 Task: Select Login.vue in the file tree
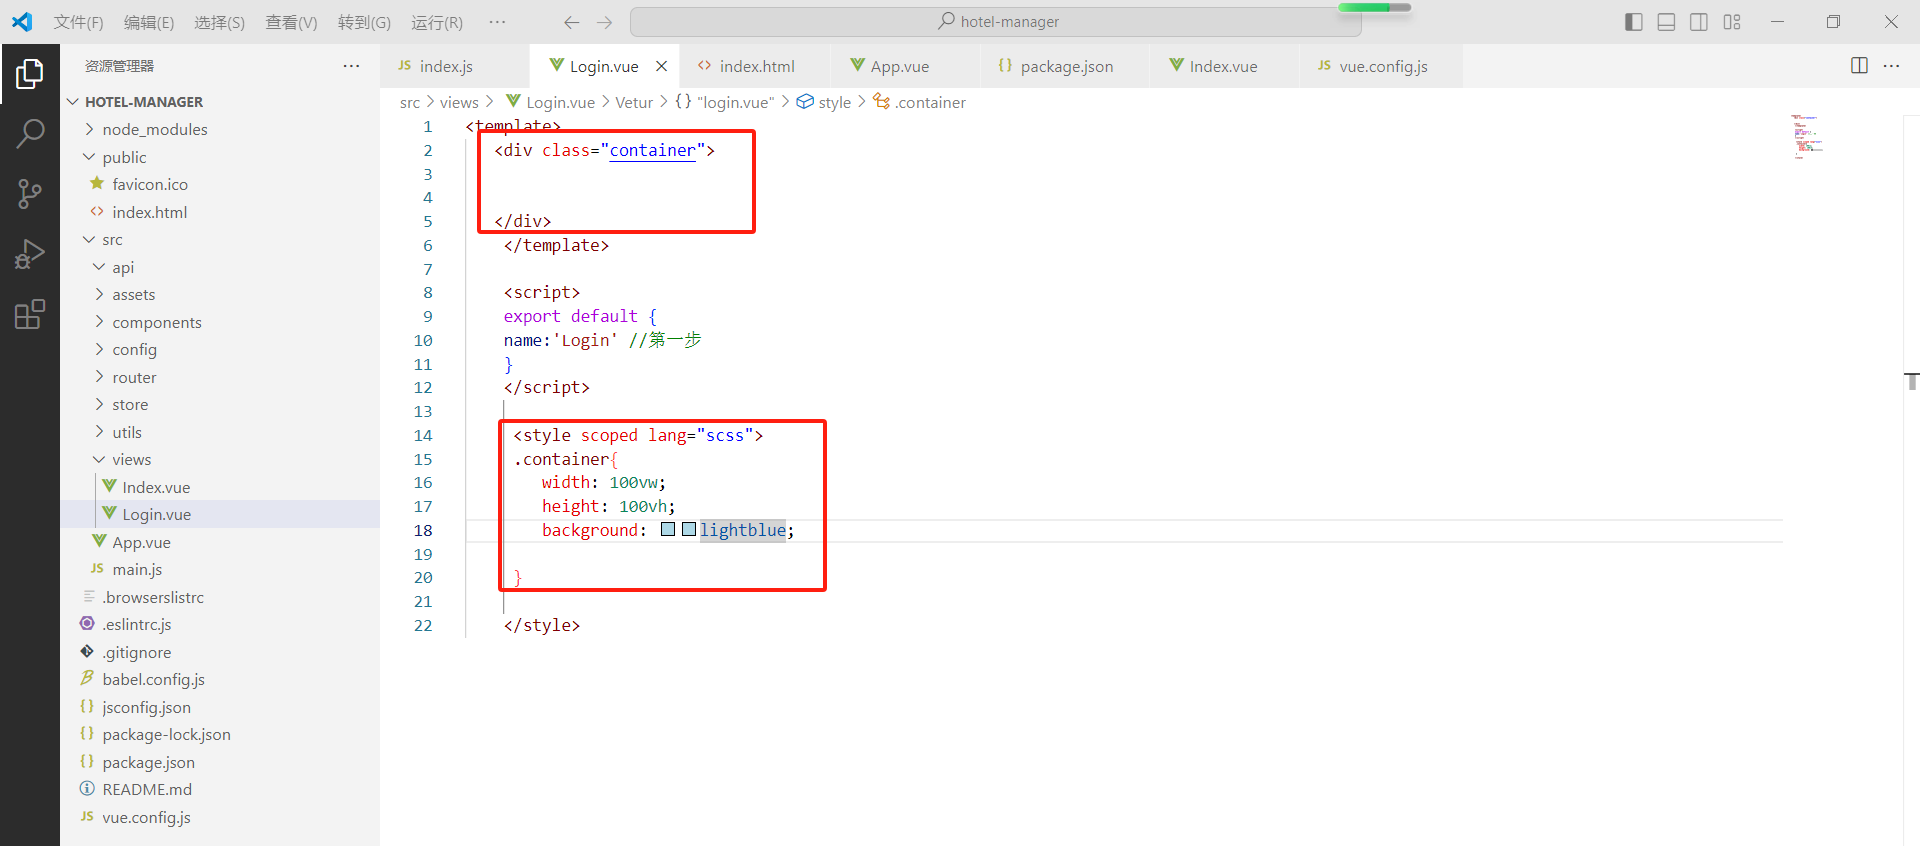point(220,514)
